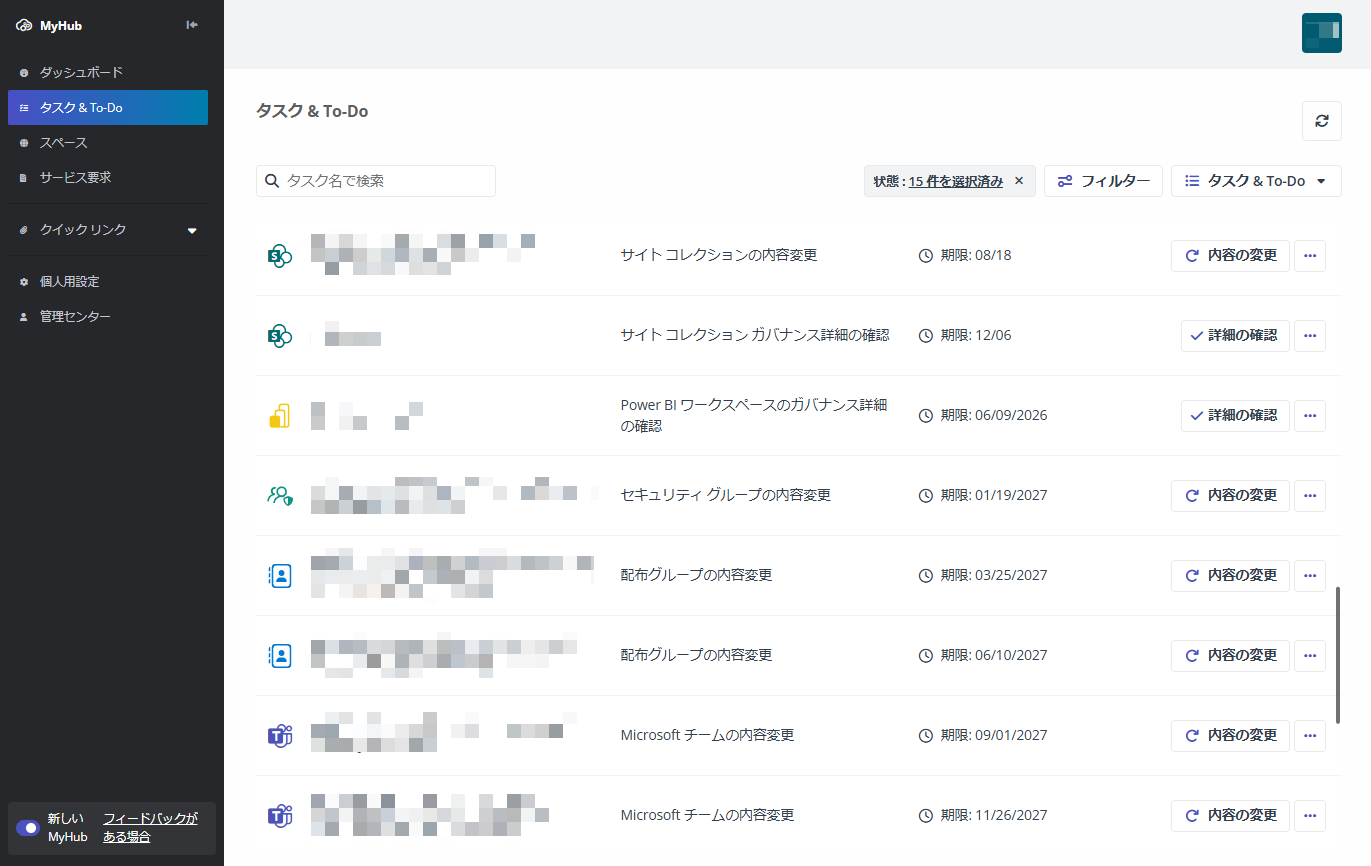Open more options for task due 09/01/2027

[1310, 736]
